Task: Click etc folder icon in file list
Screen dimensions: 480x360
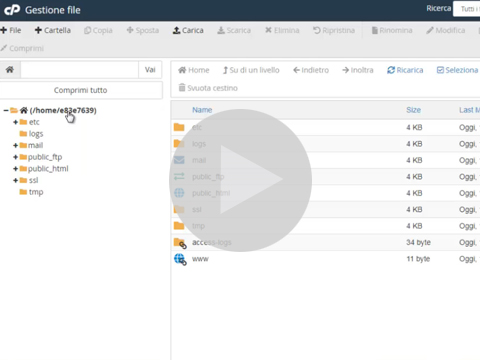Action: click(179, 127)
